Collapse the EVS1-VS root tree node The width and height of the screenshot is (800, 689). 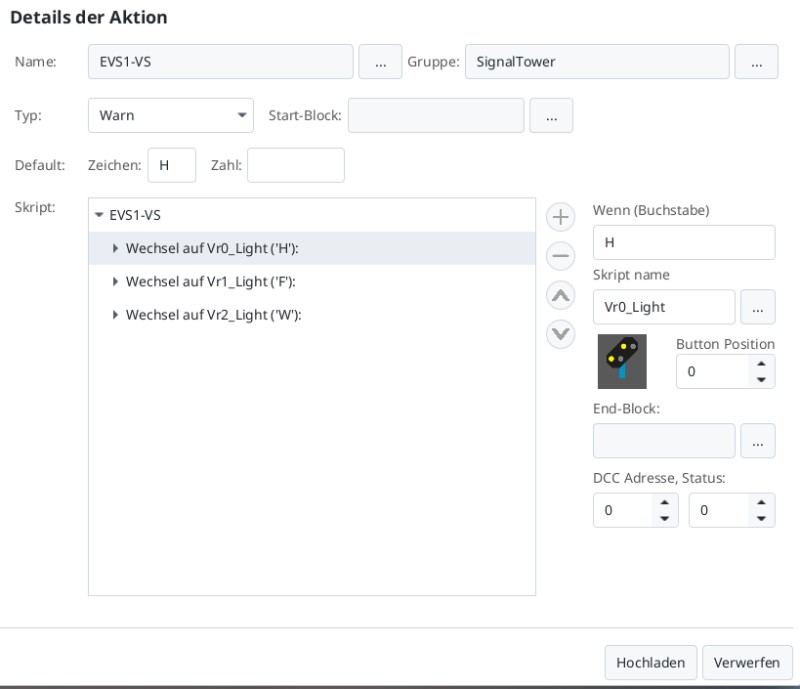(x=99, y=215)
